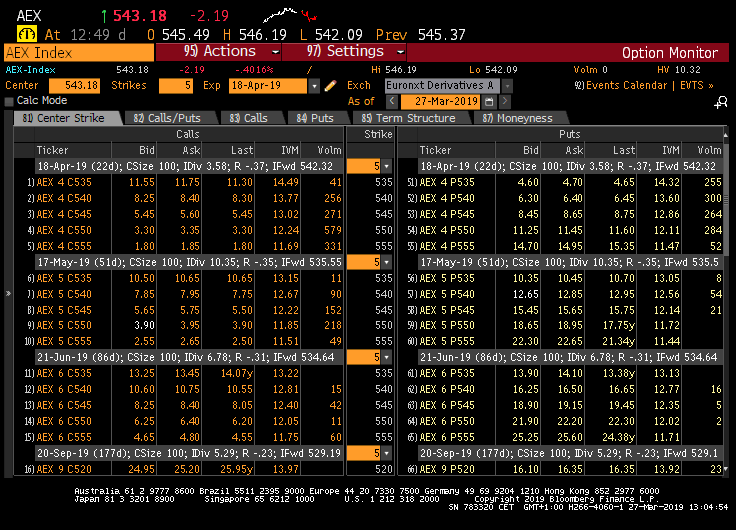This screenshot has height=530, width=736.
Task: Click the As of date field 27-Mar-2019
Action: coord(441,101)
